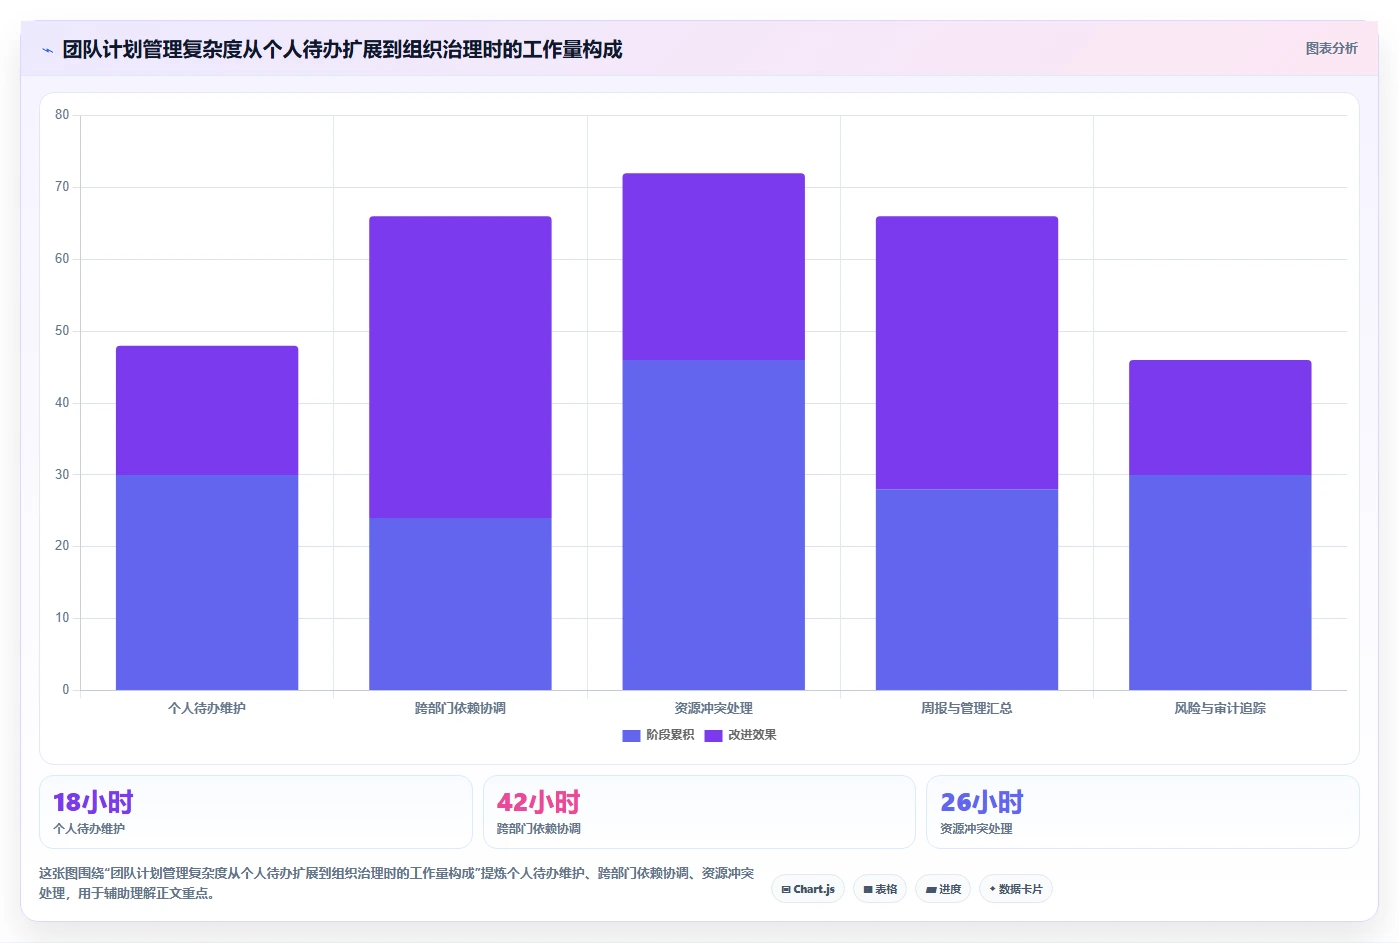The image size is (1399, 943).
Task: Click the 进度 tag chip
Action: (x=943, y=889)
